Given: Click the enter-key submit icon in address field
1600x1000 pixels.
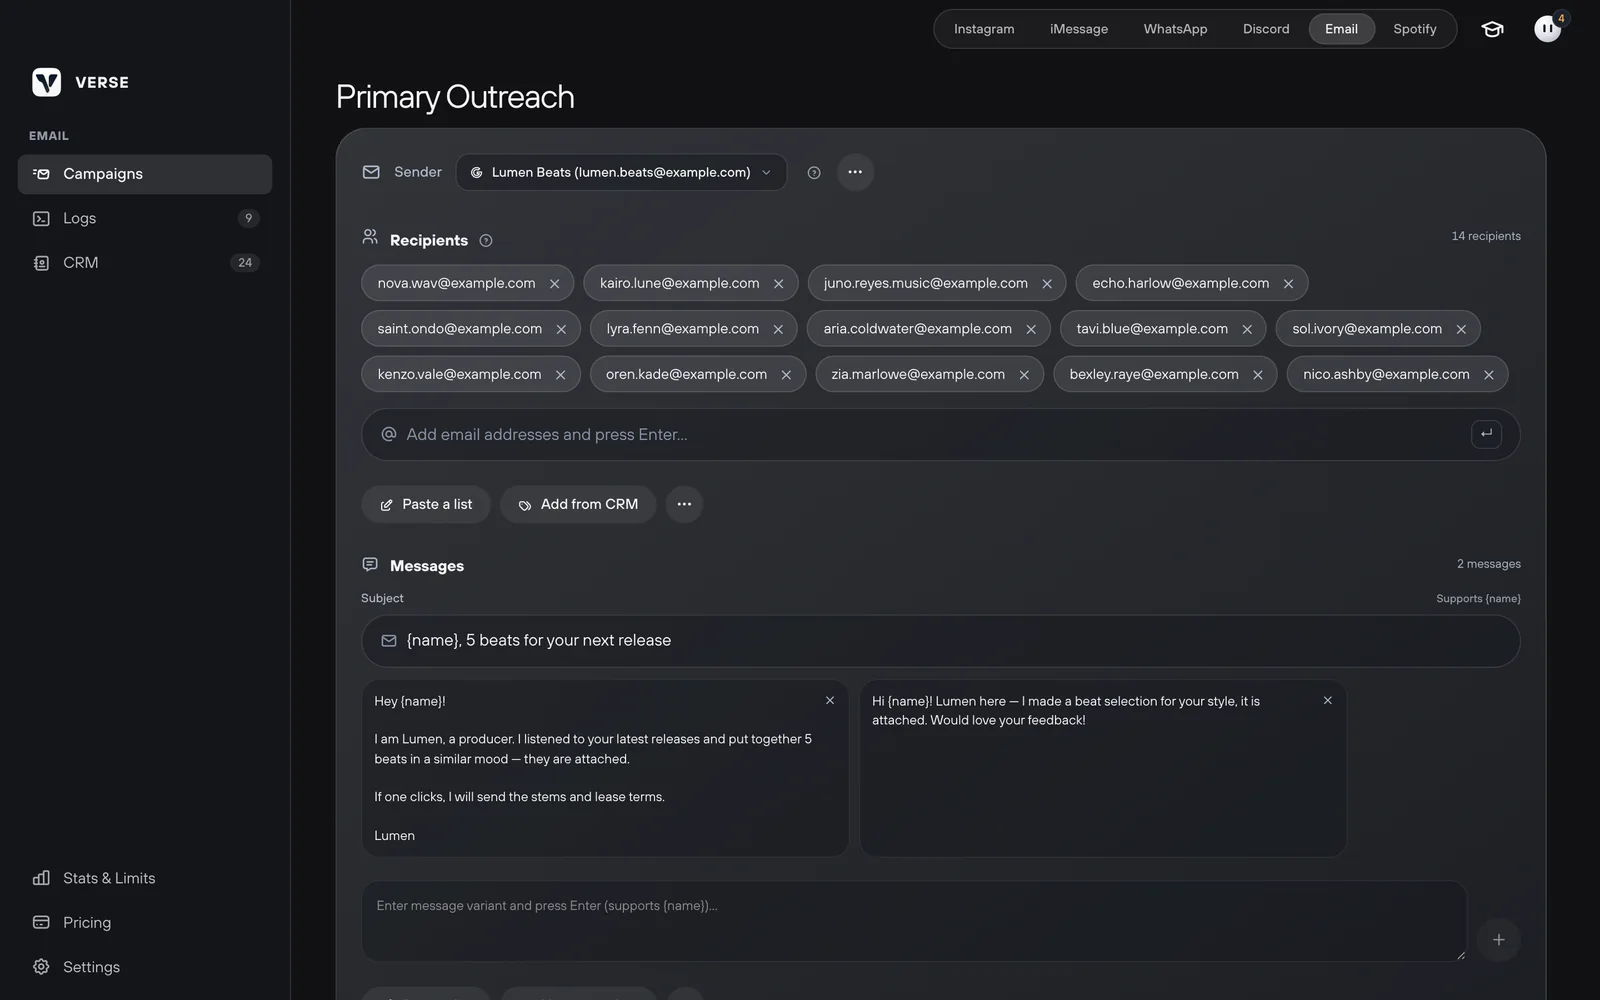Looking at the screenshot, I should pos(1486,434).
